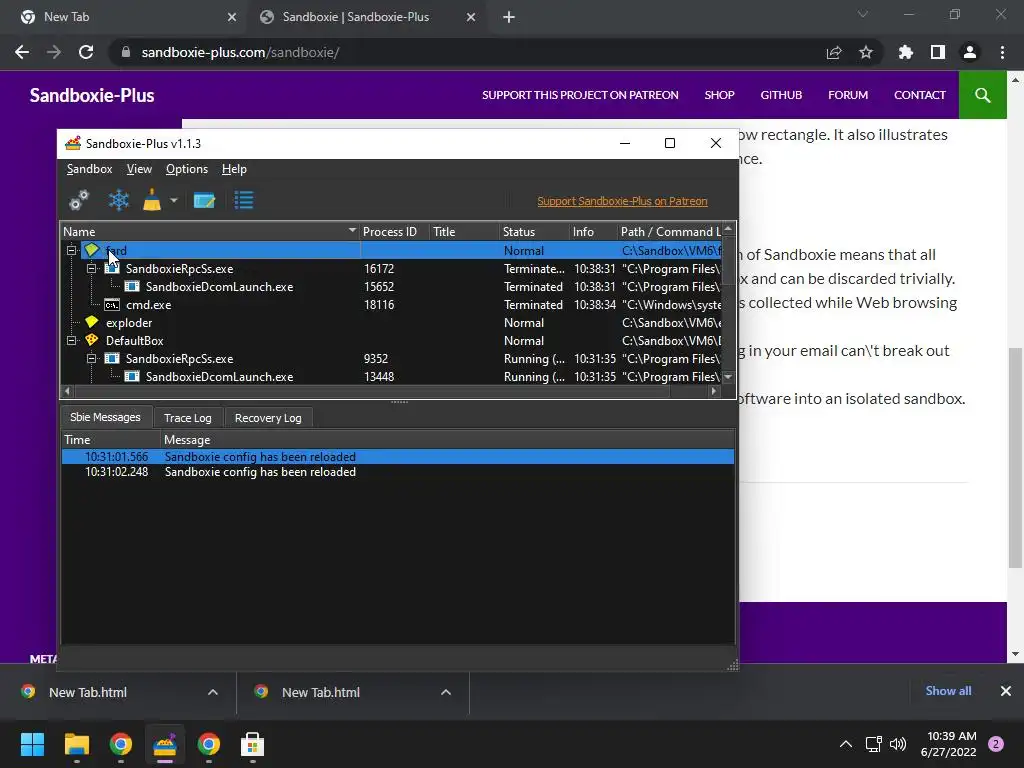Image resolution: width=1024 pixels, height=768 pixels.
Task: Select the Sbie Messages tab
Action: tap(105, 417)
